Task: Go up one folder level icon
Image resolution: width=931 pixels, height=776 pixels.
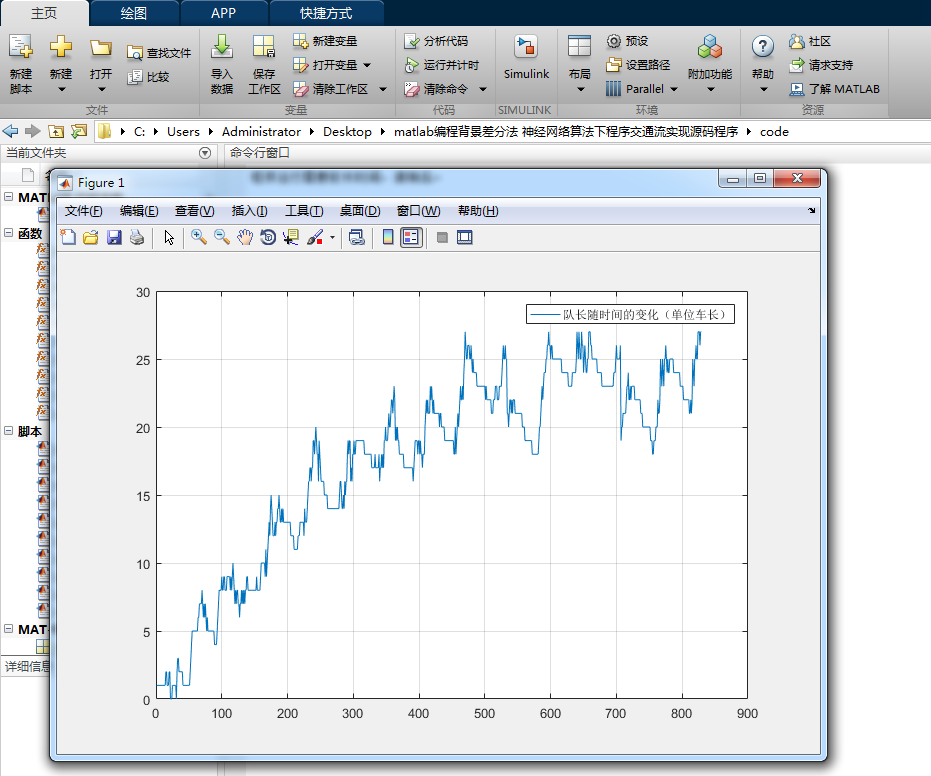Action: pyautogui.click(x=56, y=131)
